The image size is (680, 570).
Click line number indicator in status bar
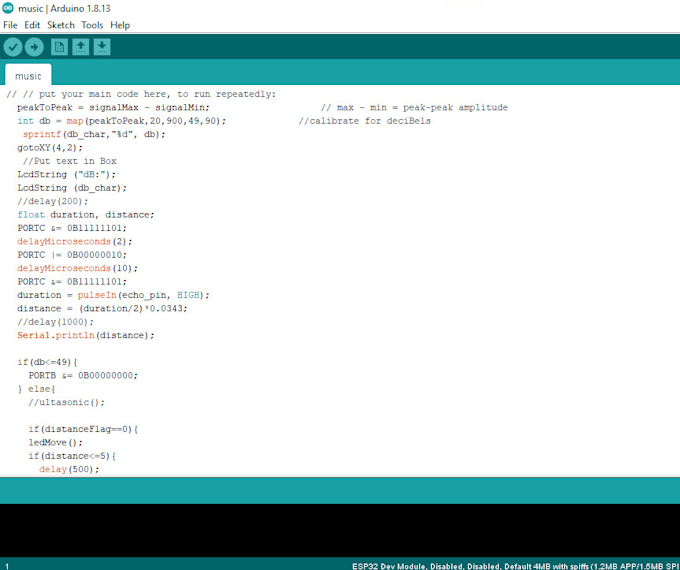7,565
